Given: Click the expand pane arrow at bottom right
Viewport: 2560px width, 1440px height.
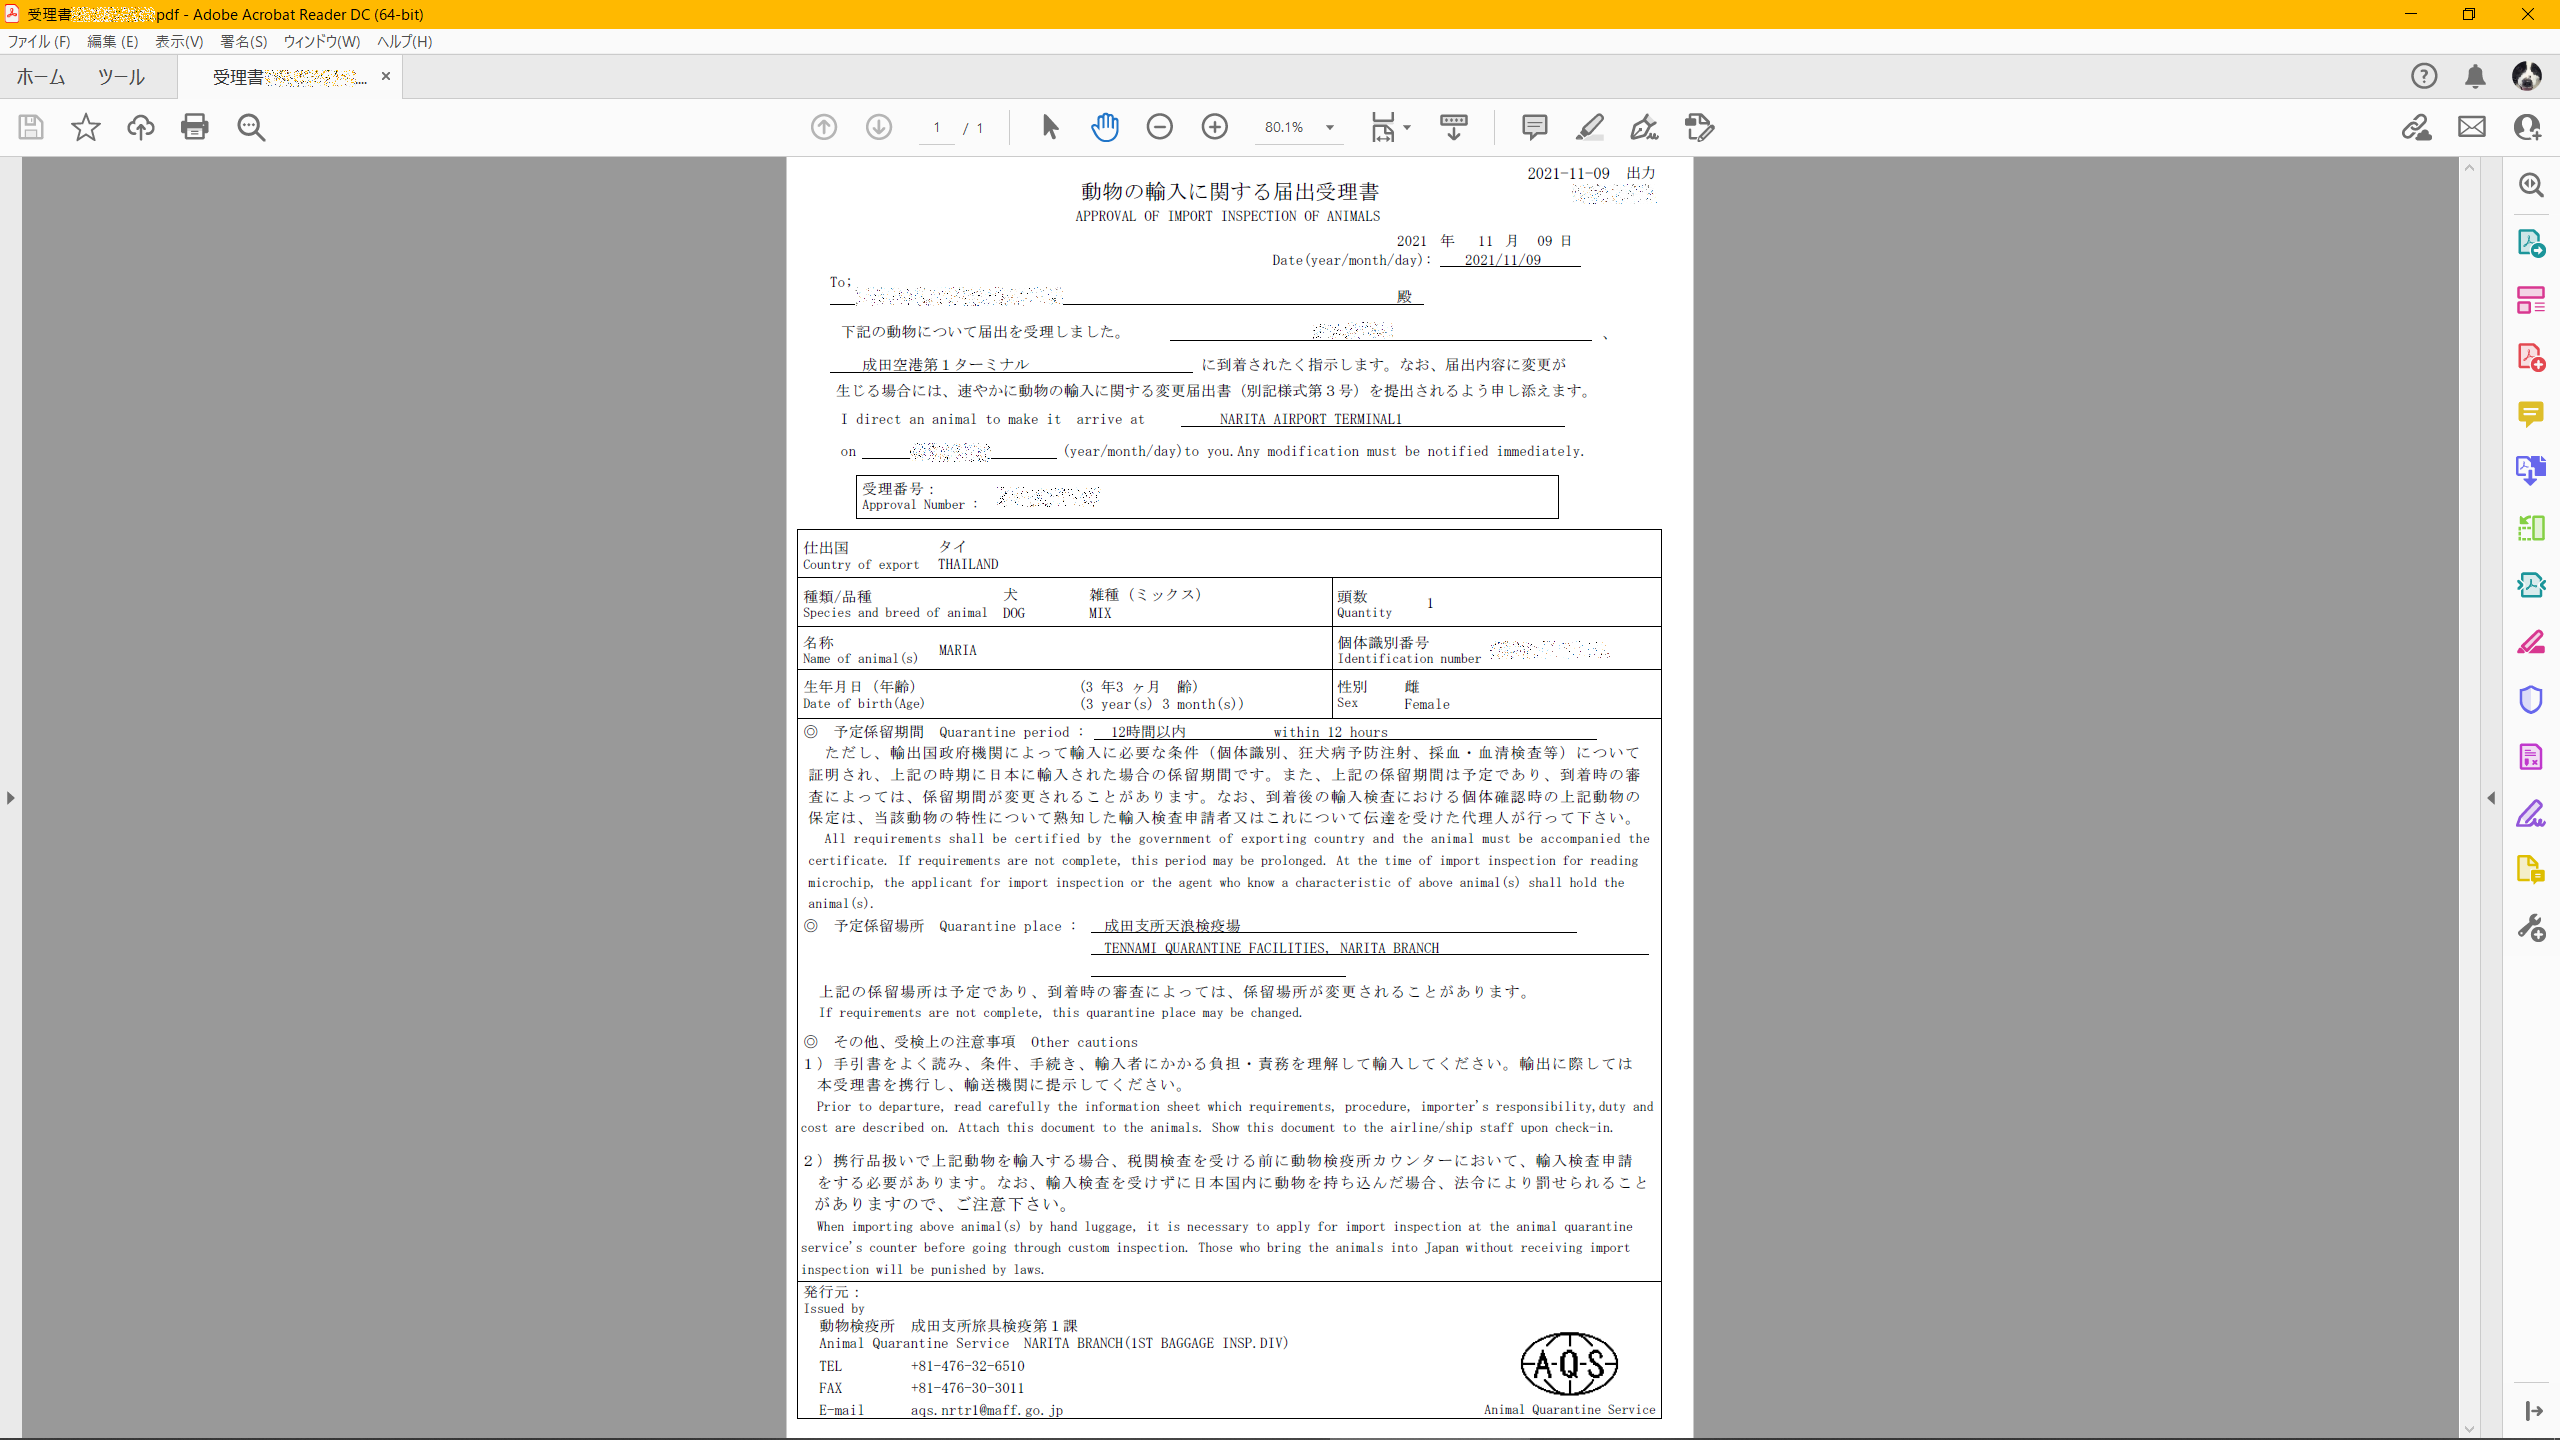Looking at the screenshot, I should click(2533, 1410).
